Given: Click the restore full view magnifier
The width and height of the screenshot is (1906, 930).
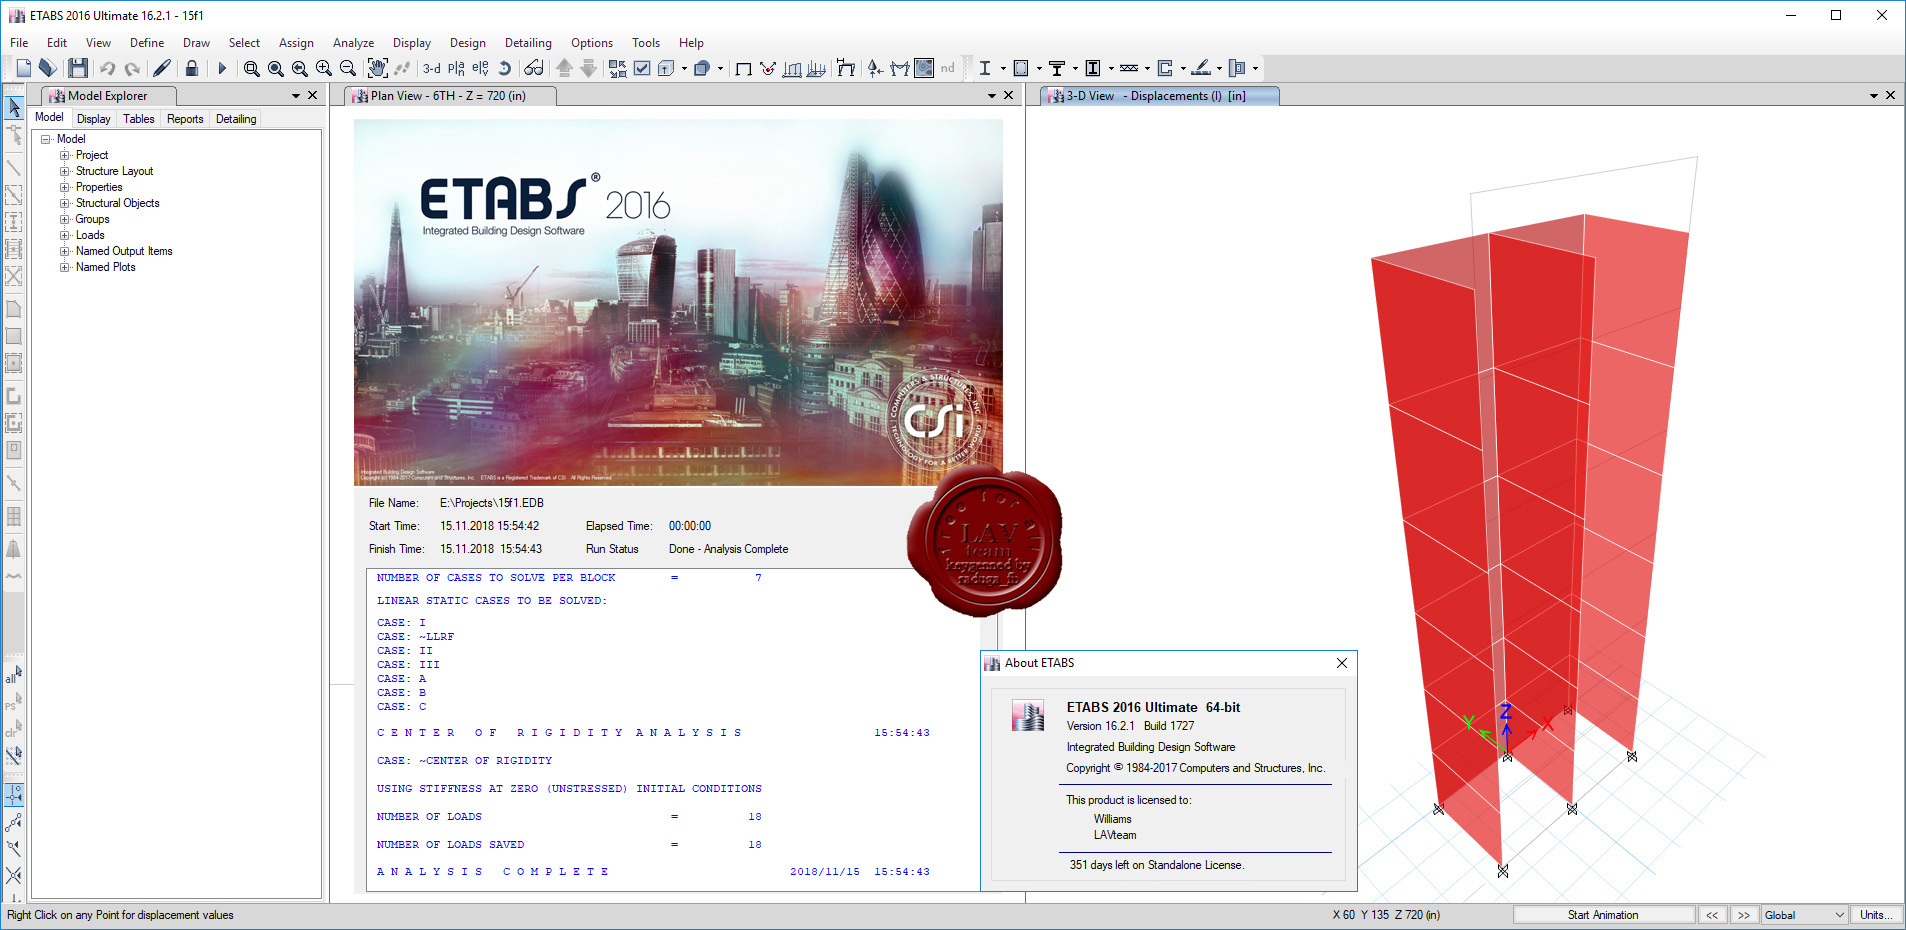Looking at the screenshot, I should click(x=276, y=68).
